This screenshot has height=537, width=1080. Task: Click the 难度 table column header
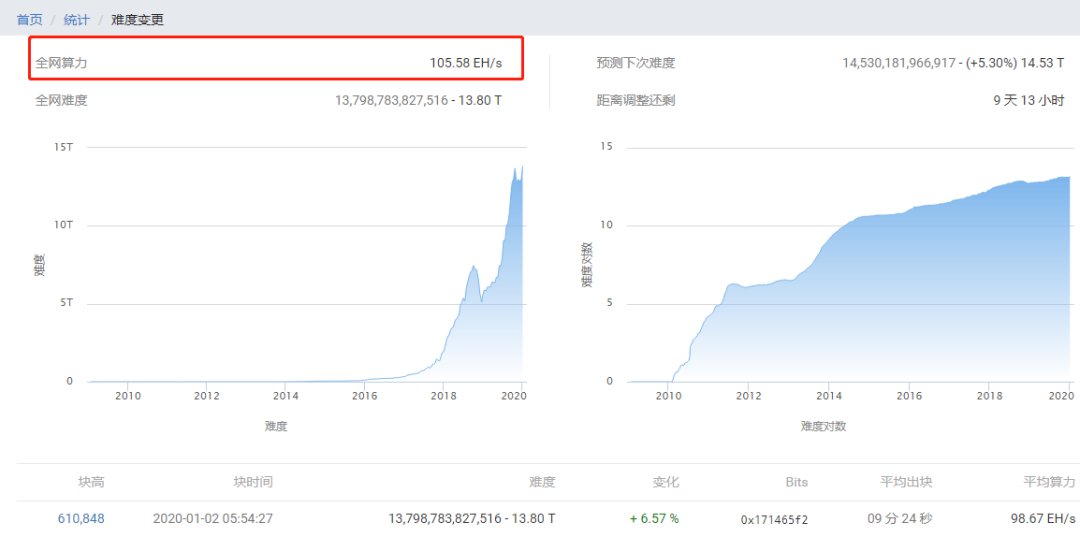[542, 482]
